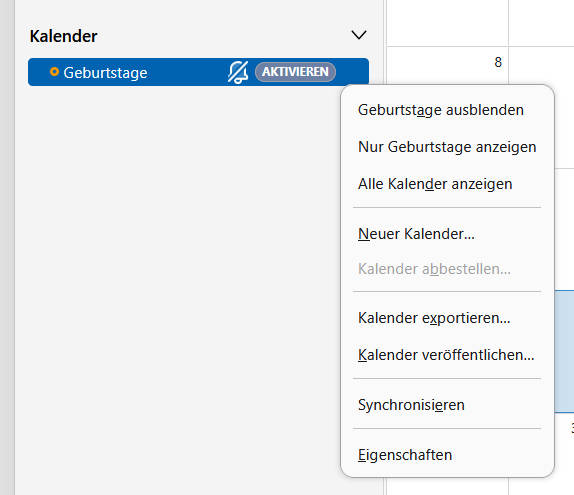Click the greyed Kalender abbestellen… entry
This screenshot has height=495, width=574.
point(434,269)
